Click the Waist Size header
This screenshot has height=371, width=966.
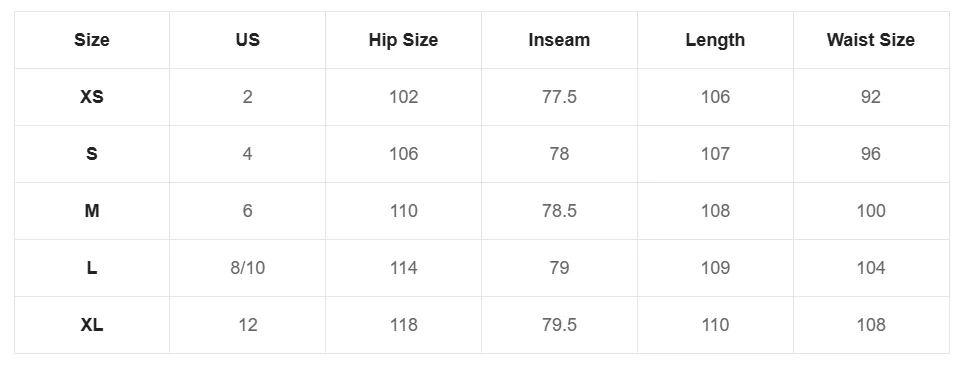click(x=871, y=40)
